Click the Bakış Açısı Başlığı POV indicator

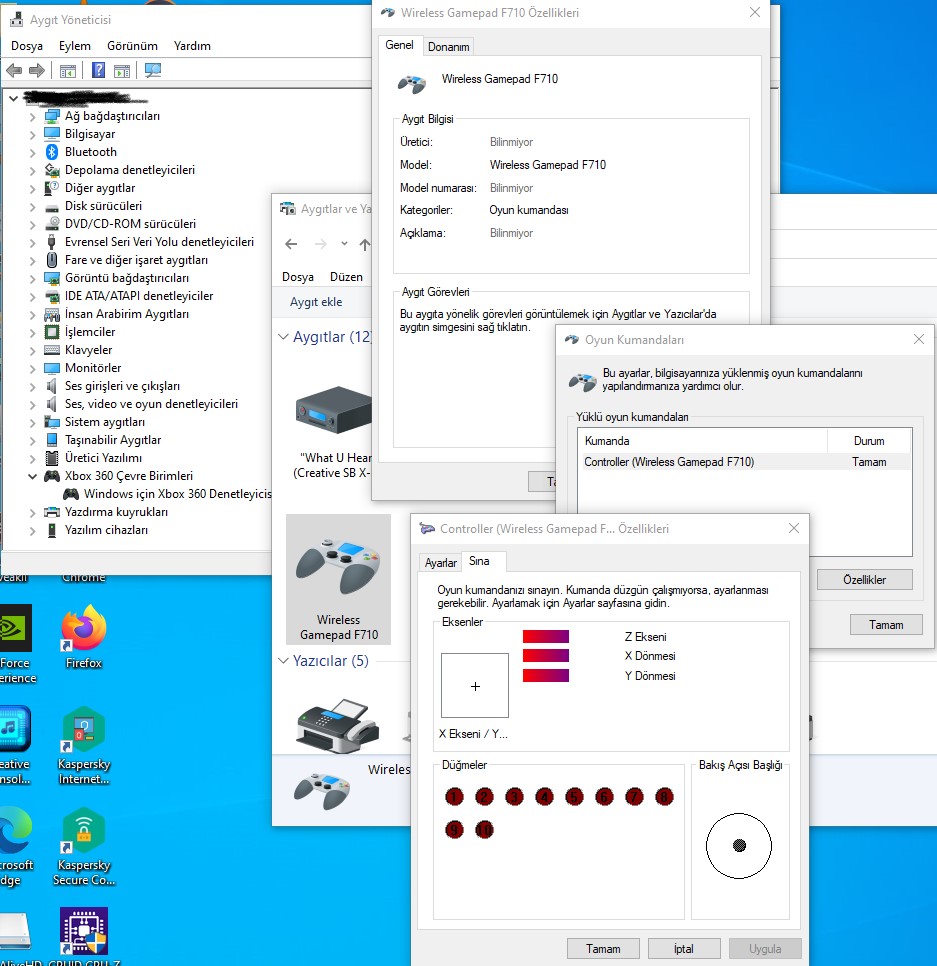[739, 846]
